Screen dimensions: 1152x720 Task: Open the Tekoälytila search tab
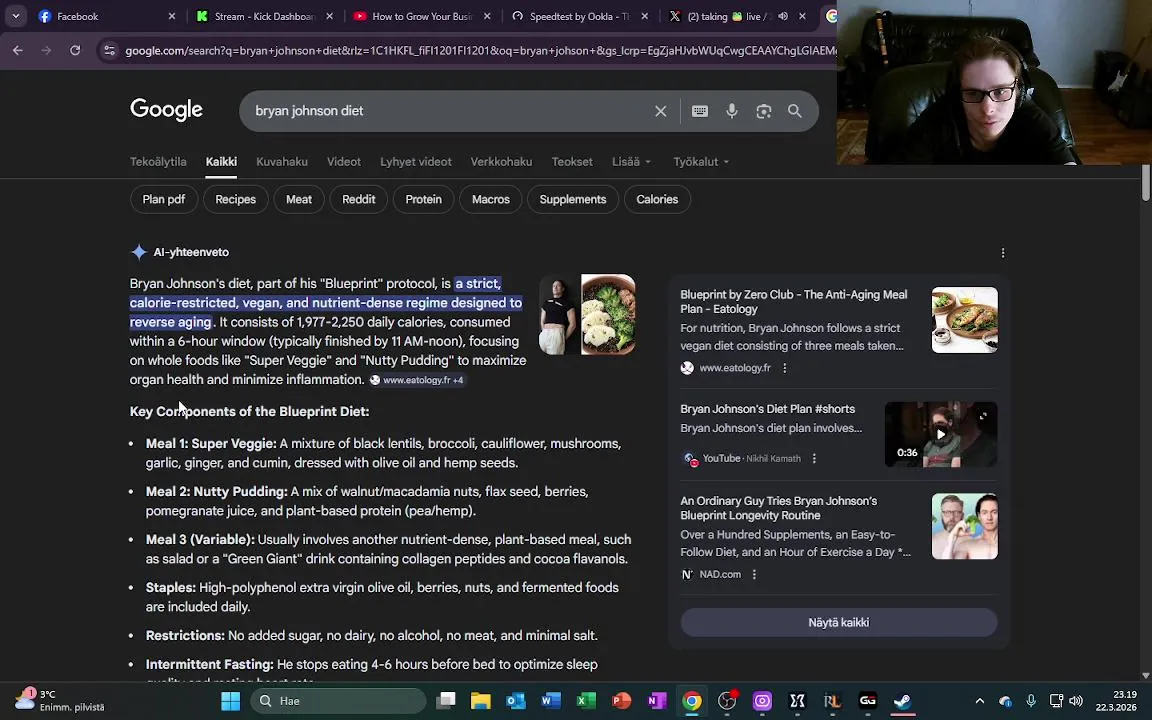coord(158,162)
